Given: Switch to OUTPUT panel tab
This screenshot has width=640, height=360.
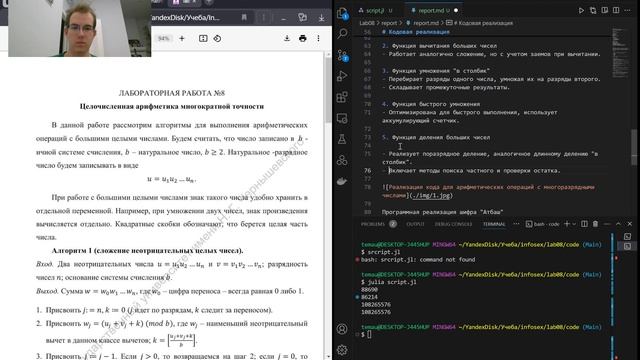Looking at the screenshot, I should coord(415,224).
